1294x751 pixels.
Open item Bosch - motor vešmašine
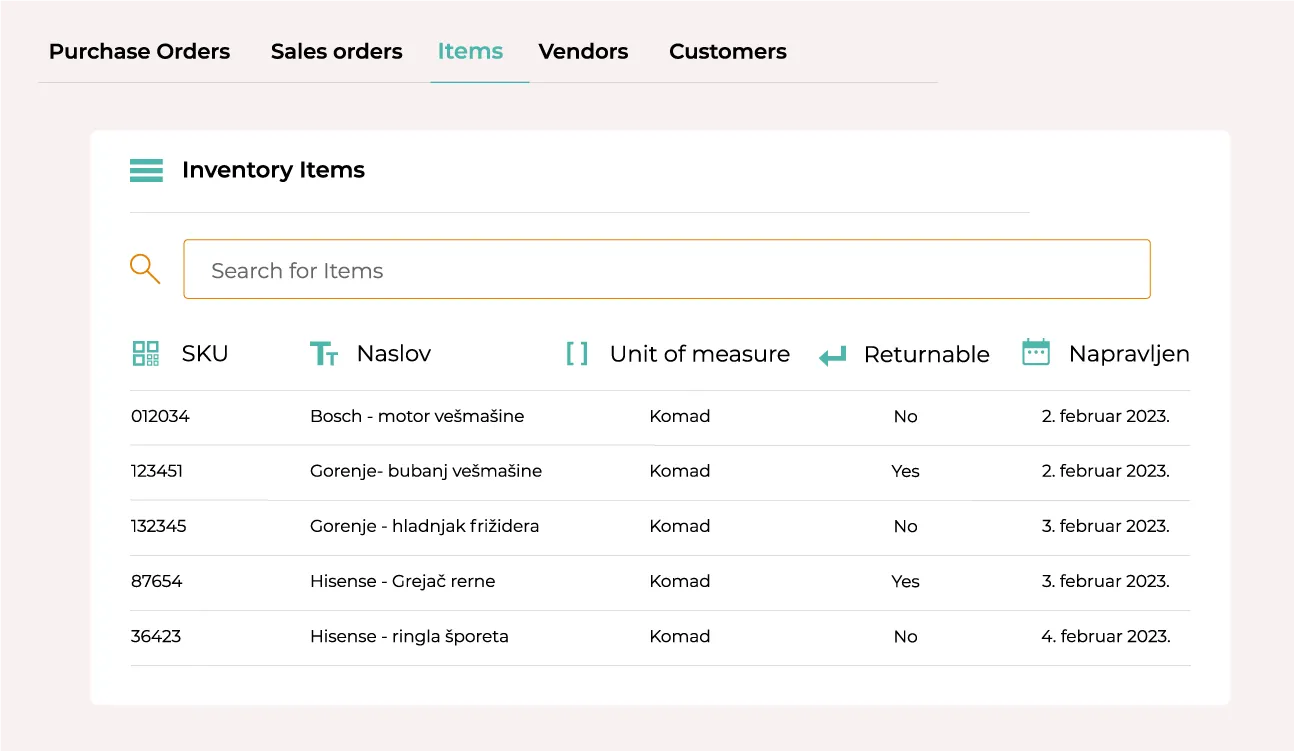click(417, 416)
